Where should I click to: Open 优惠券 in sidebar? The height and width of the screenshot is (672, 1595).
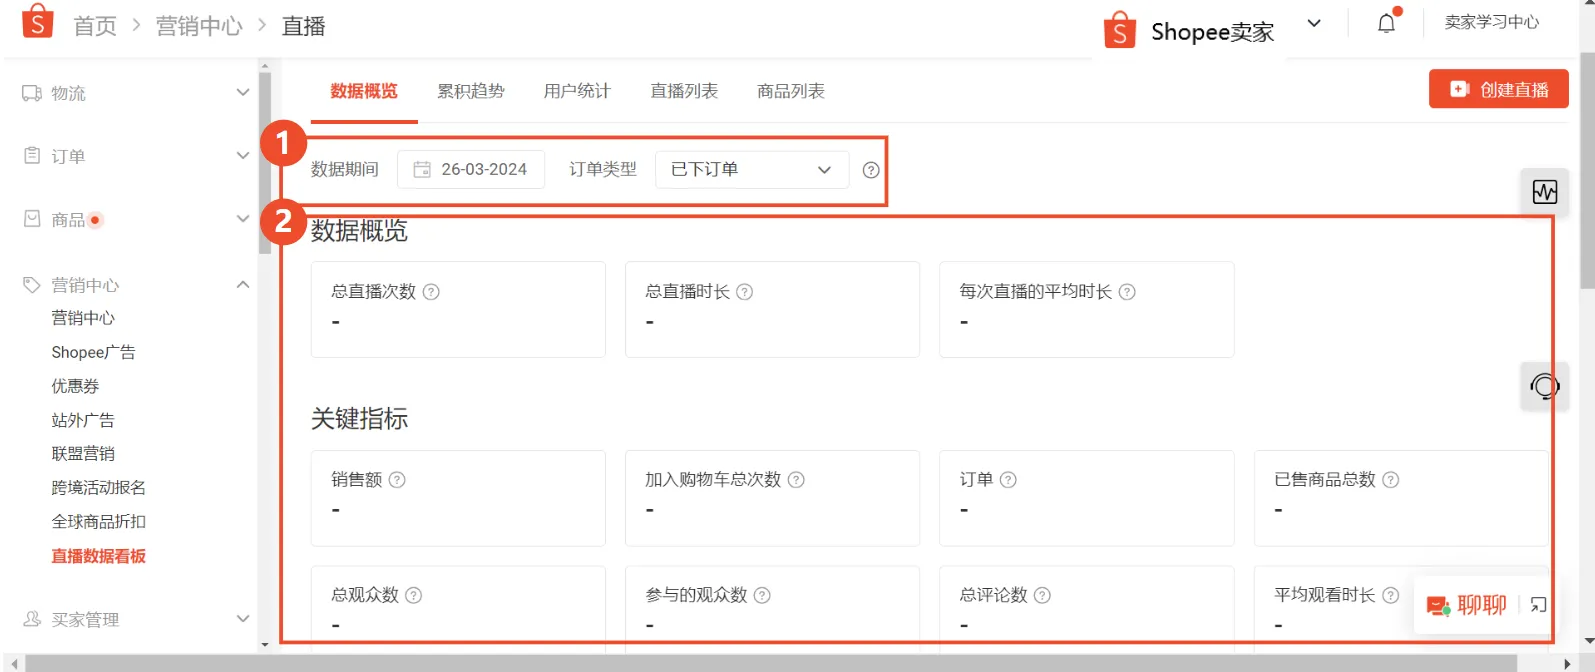pyautogui.click(x=75, y=386)
